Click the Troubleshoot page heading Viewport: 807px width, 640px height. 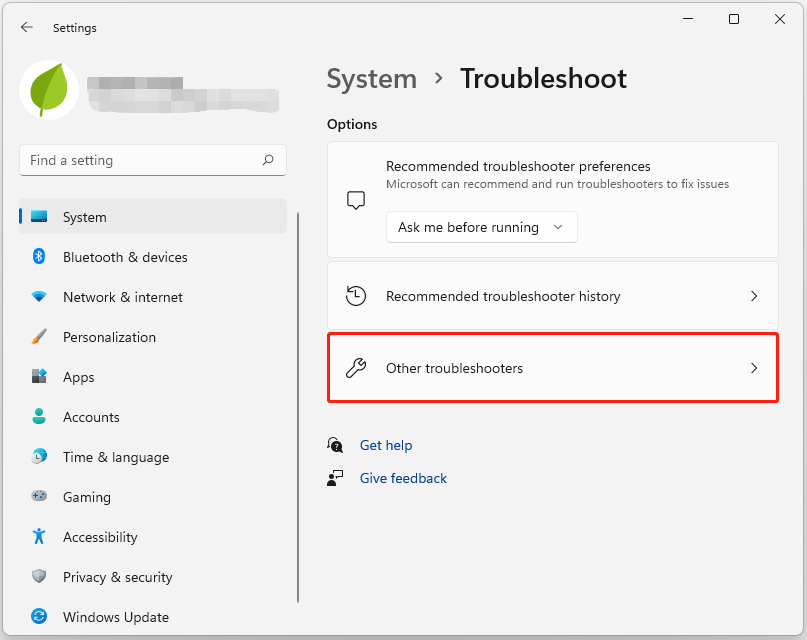coord(543,79)
